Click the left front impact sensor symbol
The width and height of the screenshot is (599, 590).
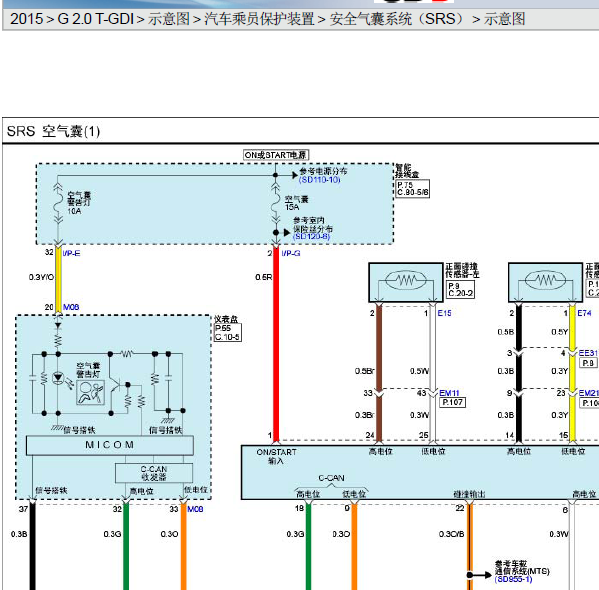coord(406,282)
